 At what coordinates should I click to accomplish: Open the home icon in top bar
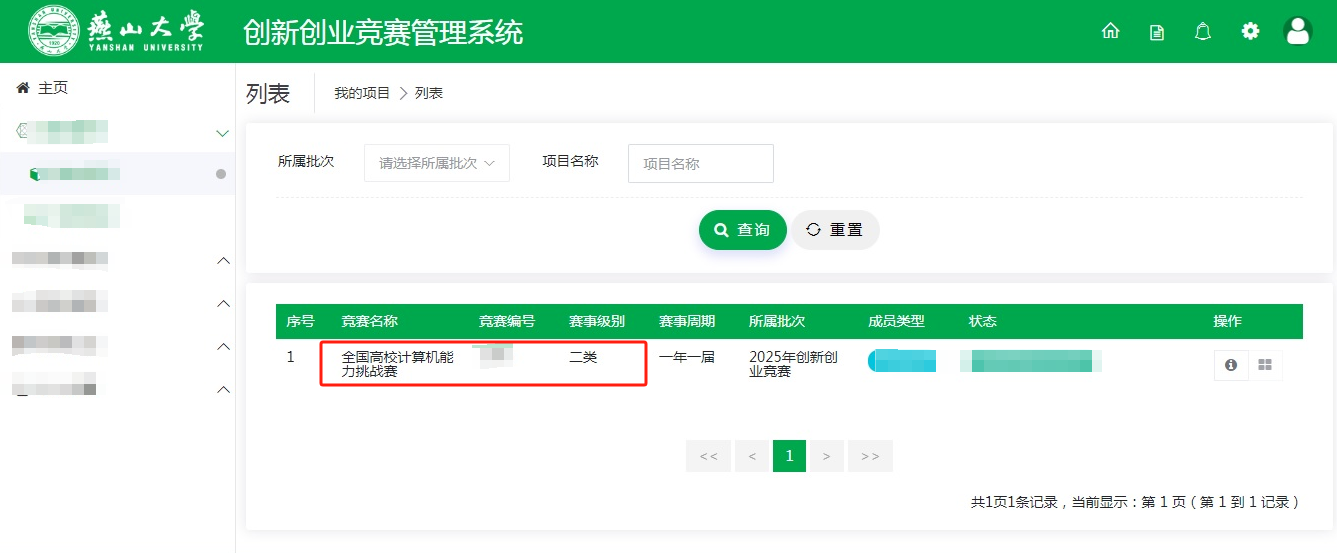click(x=1110, y=31)
